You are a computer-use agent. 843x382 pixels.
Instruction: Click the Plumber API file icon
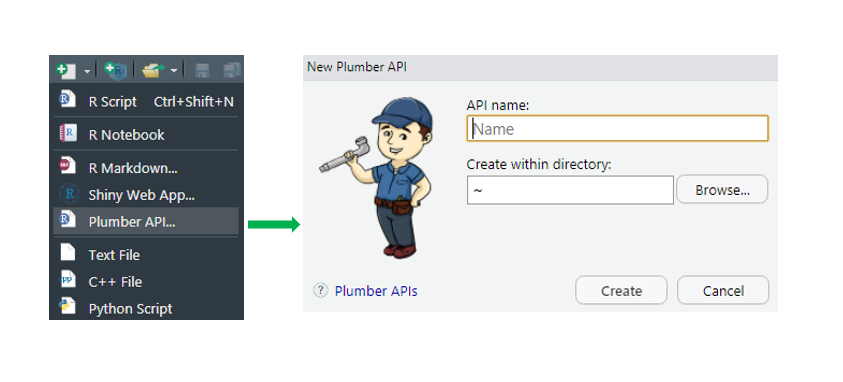click(68, 219)
